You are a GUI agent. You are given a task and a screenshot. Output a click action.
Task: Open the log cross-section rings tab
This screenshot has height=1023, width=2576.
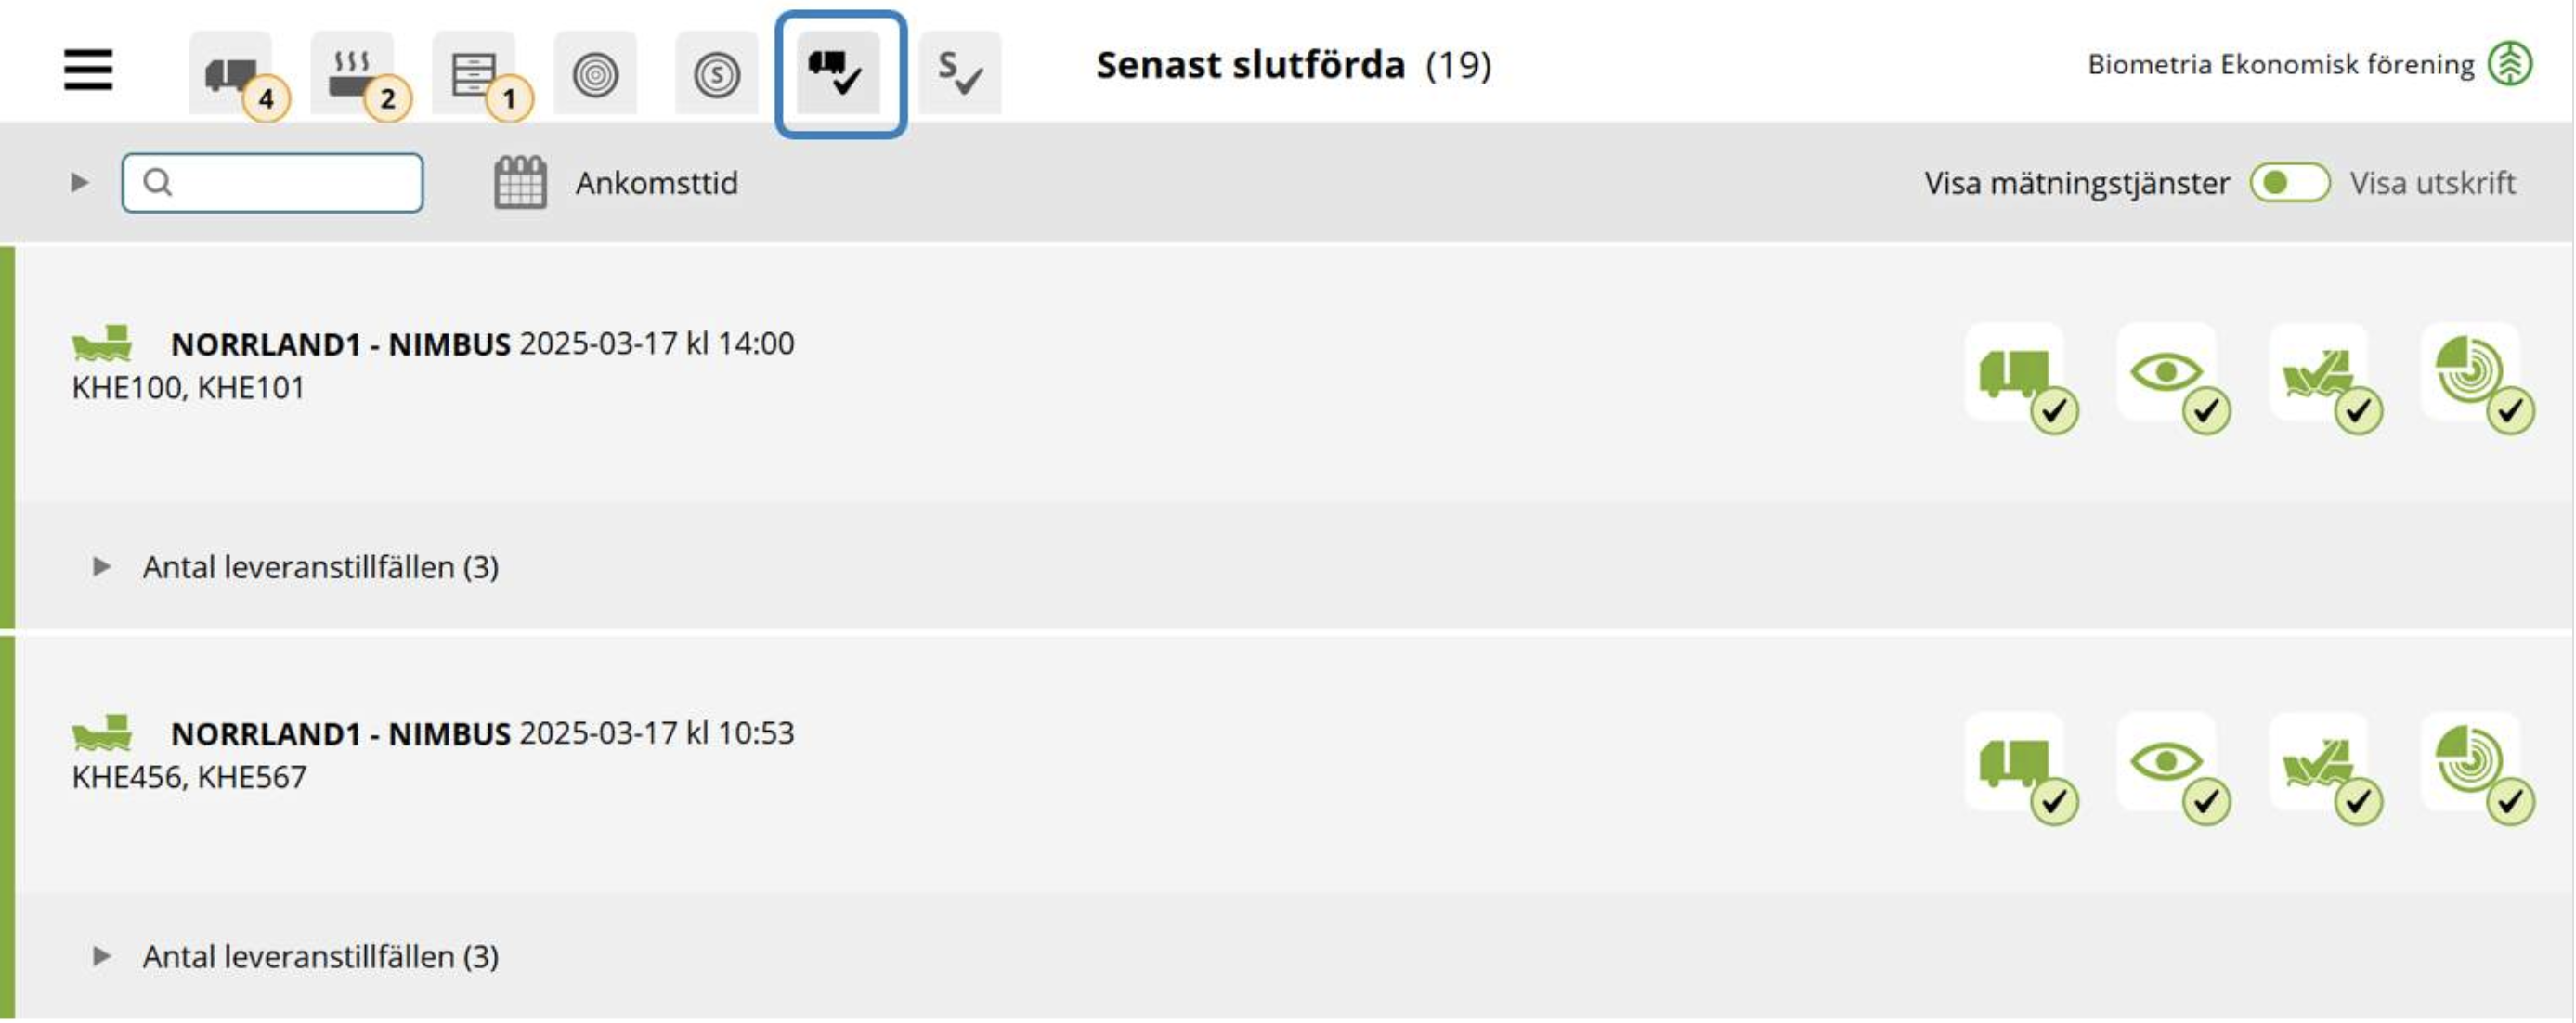596,73
